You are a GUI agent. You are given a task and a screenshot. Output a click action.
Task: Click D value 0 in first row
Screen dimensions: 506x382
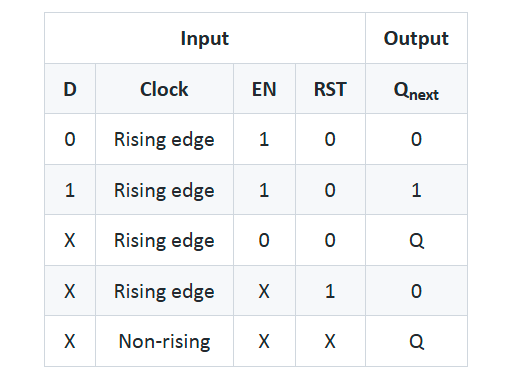pyautogui.click(x=70, y=139)
